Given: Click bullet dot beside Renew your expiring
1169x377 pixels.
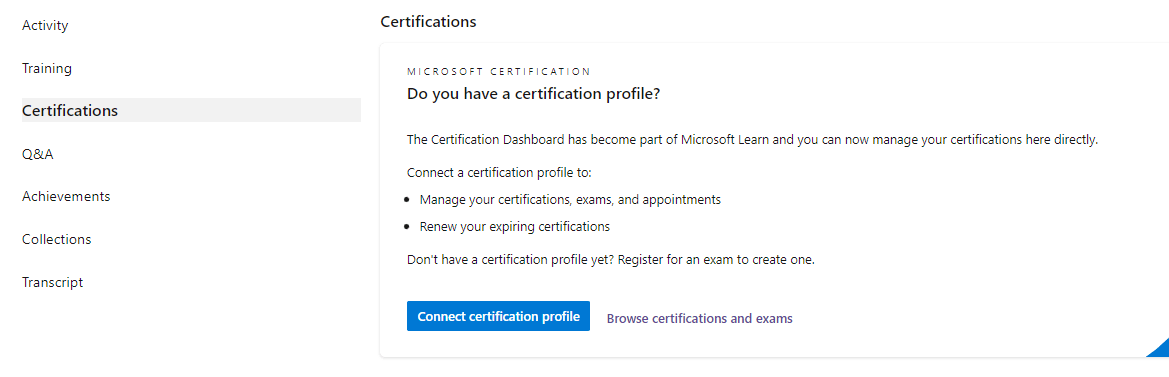Looking at the screenshot, I should (407, 226).
